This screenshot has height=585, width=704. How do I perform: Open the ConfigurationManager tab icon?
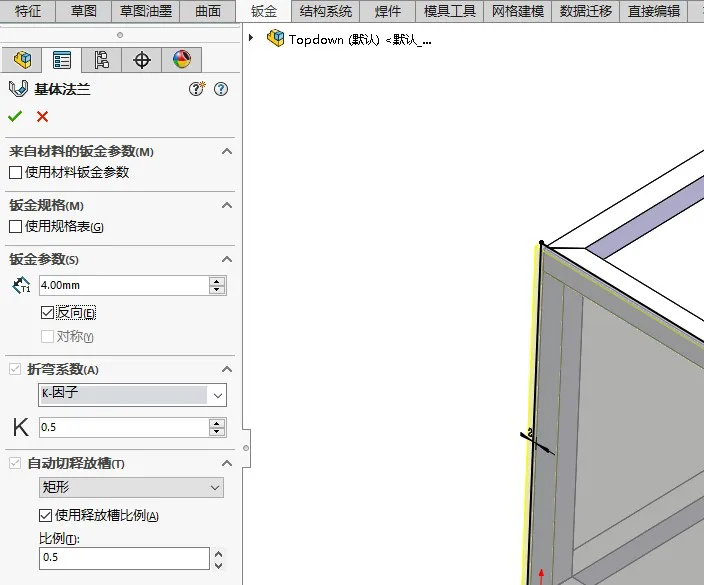pyautogui.click(x=101, y=60)
